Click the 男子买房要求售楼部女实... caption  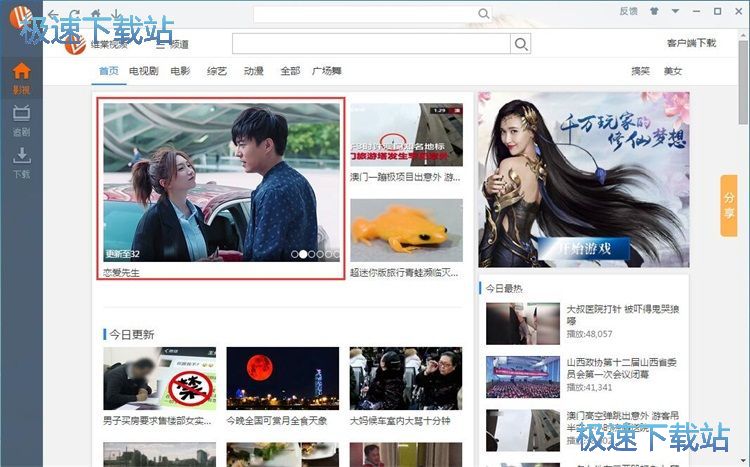[157, 421]
